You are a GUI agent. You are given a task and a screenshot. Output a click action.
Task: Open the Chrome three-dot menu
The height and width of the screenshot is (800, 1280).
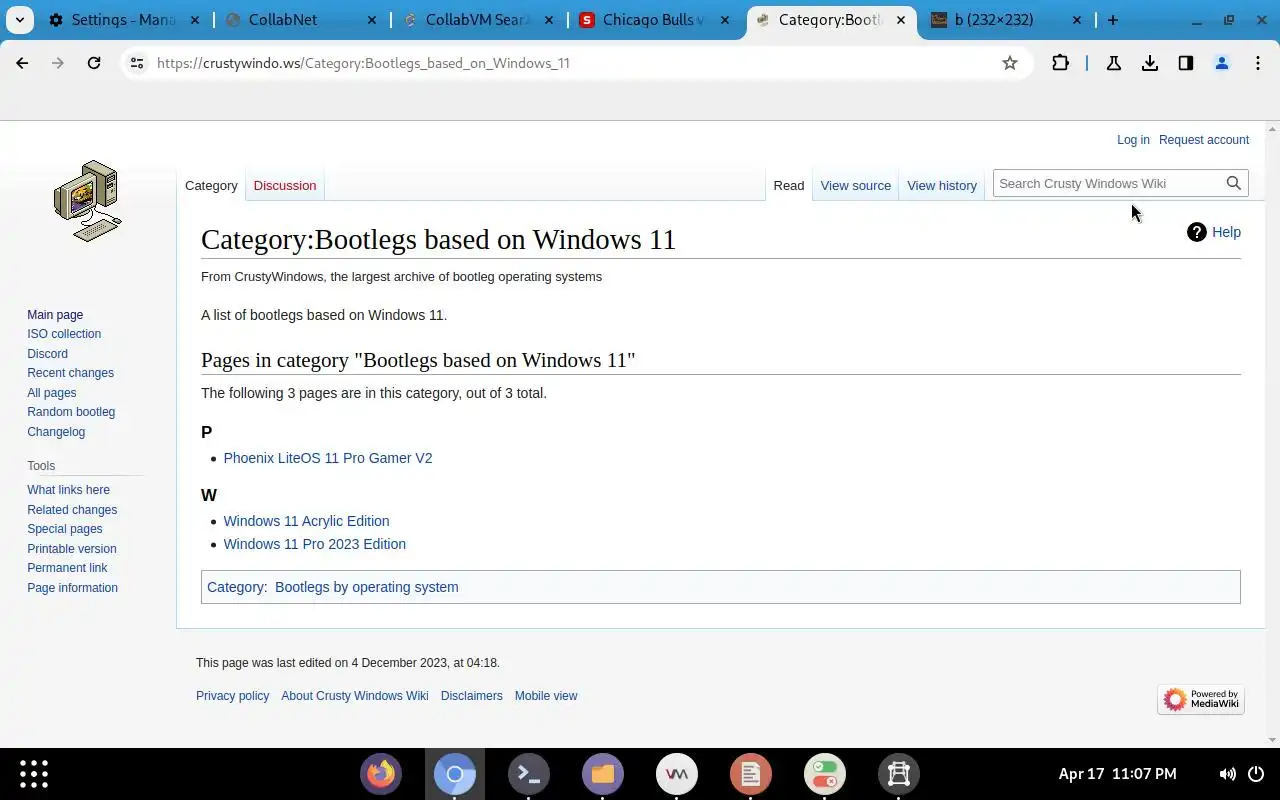1258,63
